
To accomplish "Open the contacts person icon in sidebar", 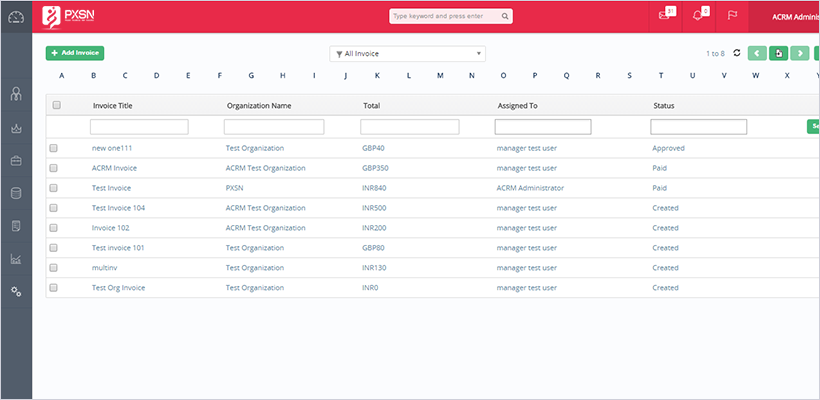I will (16, 95).
